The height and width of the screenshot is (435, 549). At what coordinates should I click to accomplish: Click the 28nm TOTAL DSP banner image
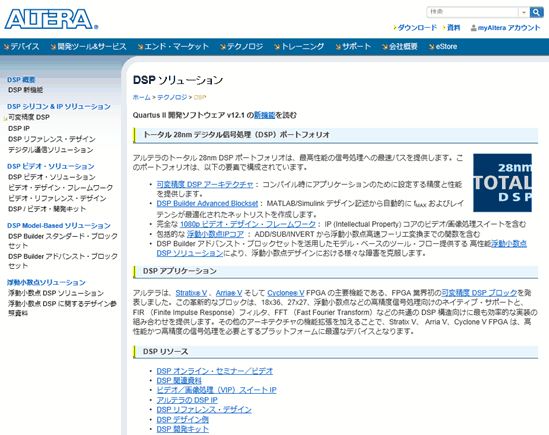click(502, 182)
